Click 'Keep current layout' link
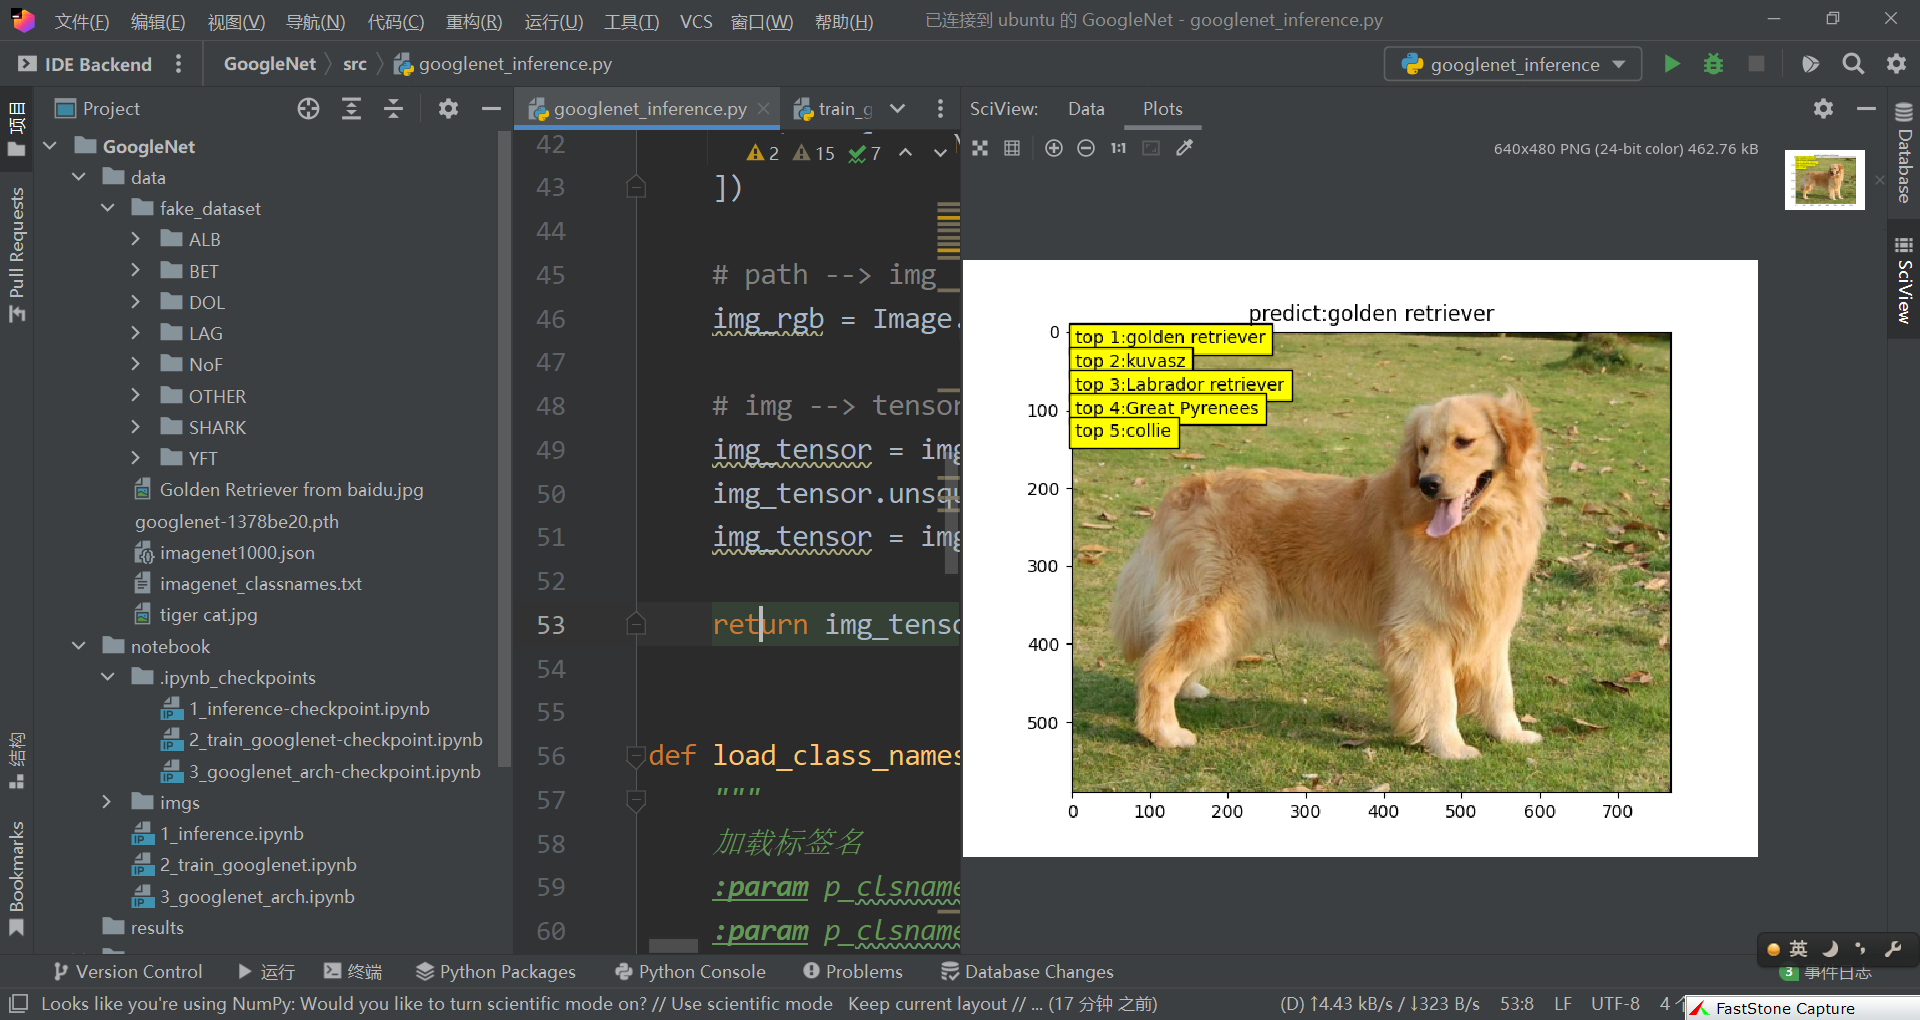The width and height of the screenshot is (1920, 1020). pyautogui.click(x=927, y=1003)
